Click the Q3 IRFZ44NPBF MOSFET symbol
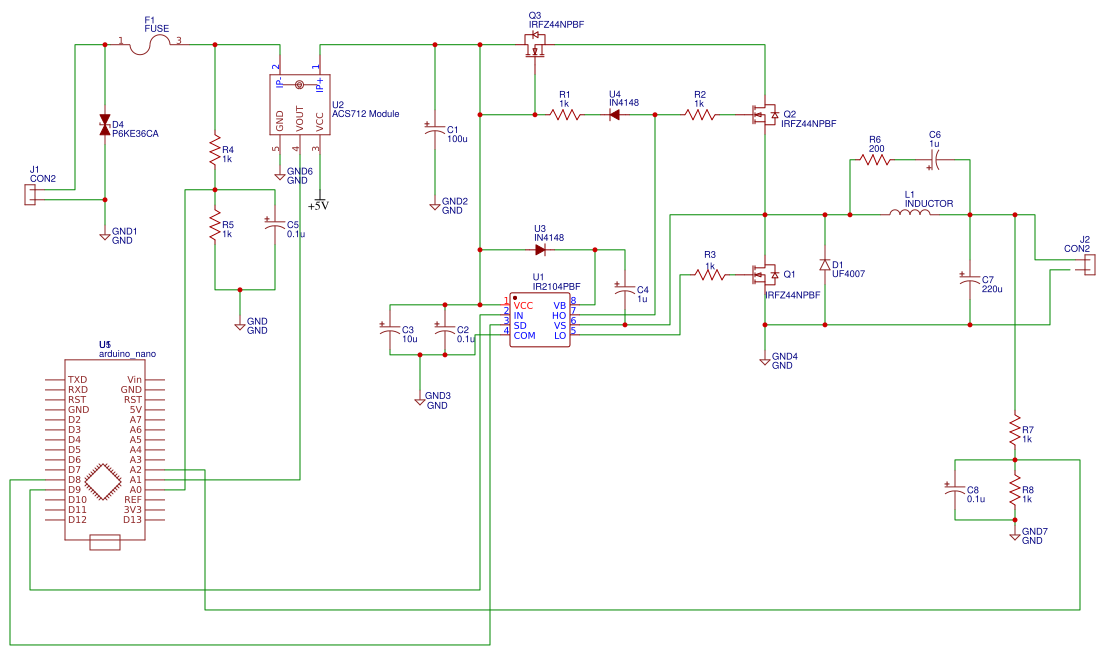The width and height of the screenshot is (1105, 655). (535, 47)
